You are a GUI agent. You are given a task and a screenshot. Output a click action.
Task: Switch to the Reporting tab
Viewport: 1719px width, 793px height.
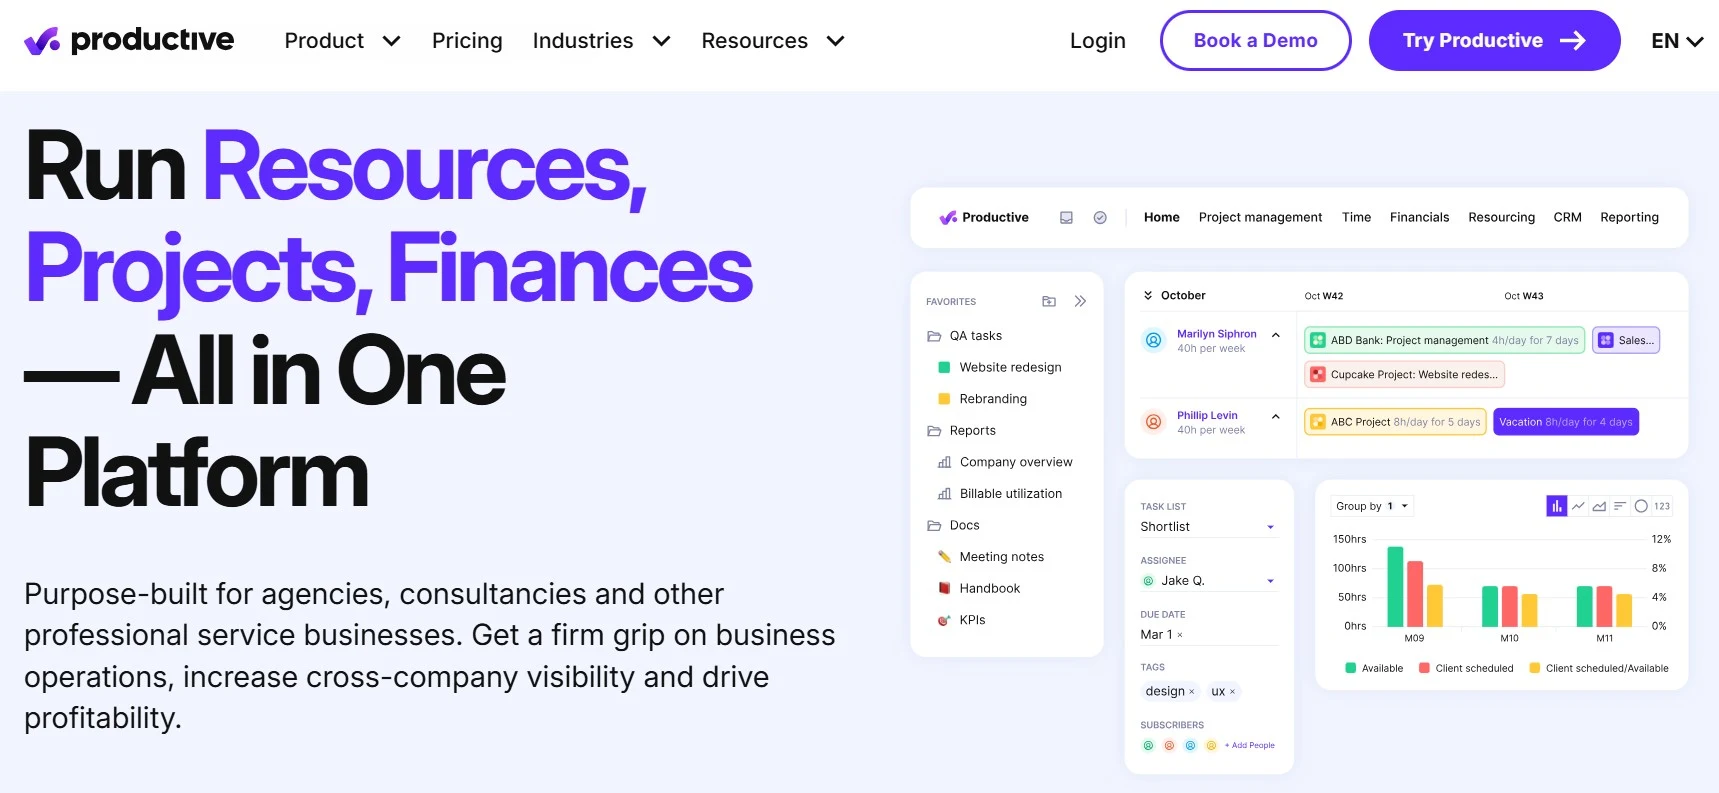[1629, 217]
